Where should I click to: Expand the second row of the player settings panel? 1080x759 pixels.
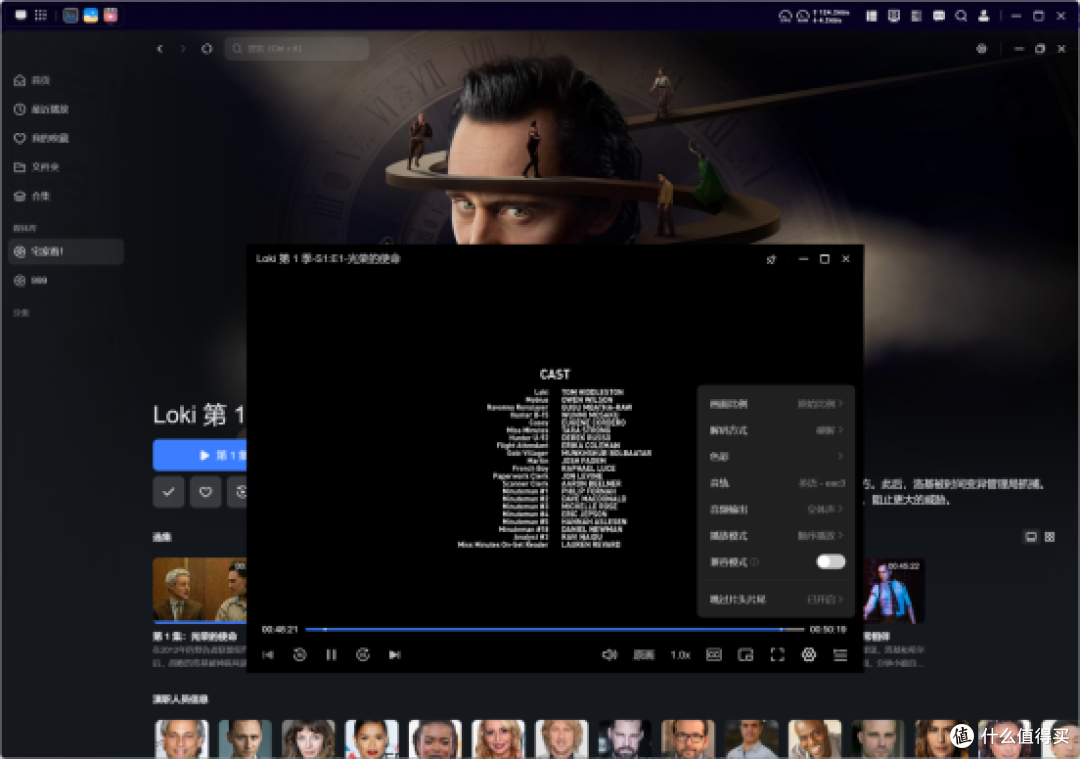pyautogui.click(x=776, y=430)
